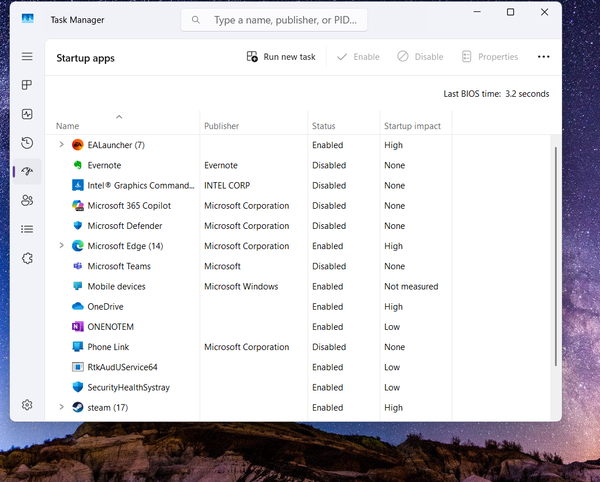Click the steam icon
This screenshot has width=600, height=482.
[x=78, y=407]
